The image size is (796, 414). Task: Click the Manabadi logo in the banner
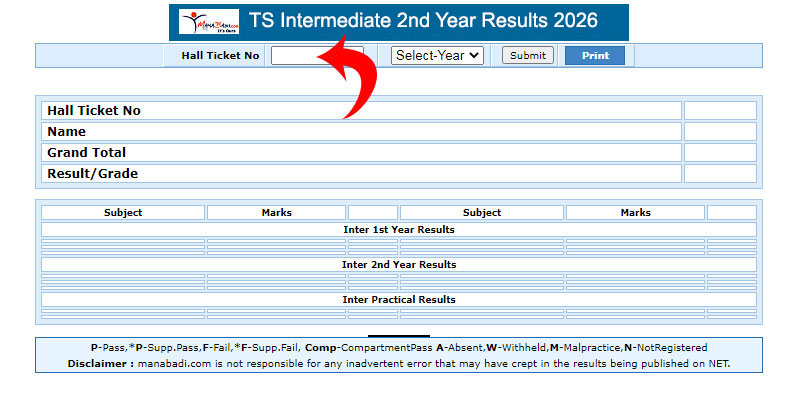coord(208,21)
